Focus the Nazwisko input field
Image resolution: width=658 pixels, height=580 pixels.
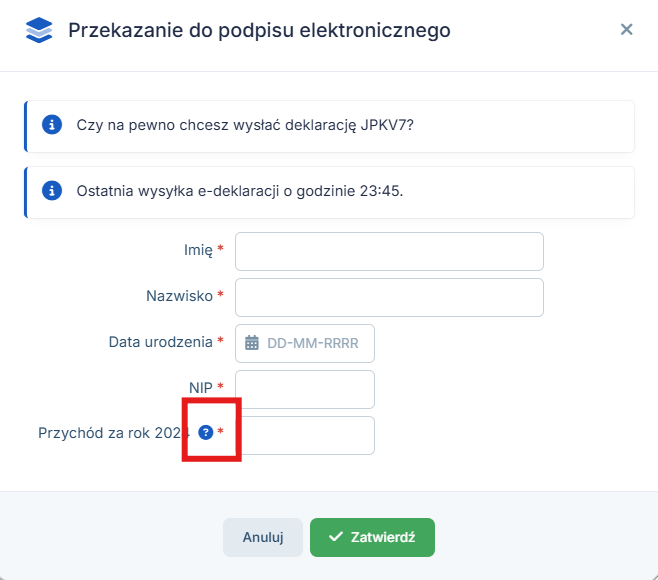[x=389, y=297]
